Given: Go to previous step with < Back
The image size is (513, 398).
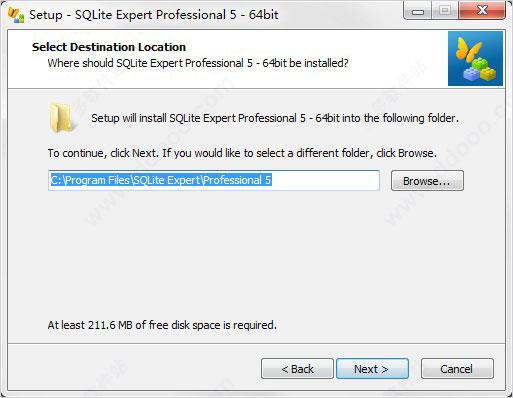Looking at the screenshot, I should (297, 369).
